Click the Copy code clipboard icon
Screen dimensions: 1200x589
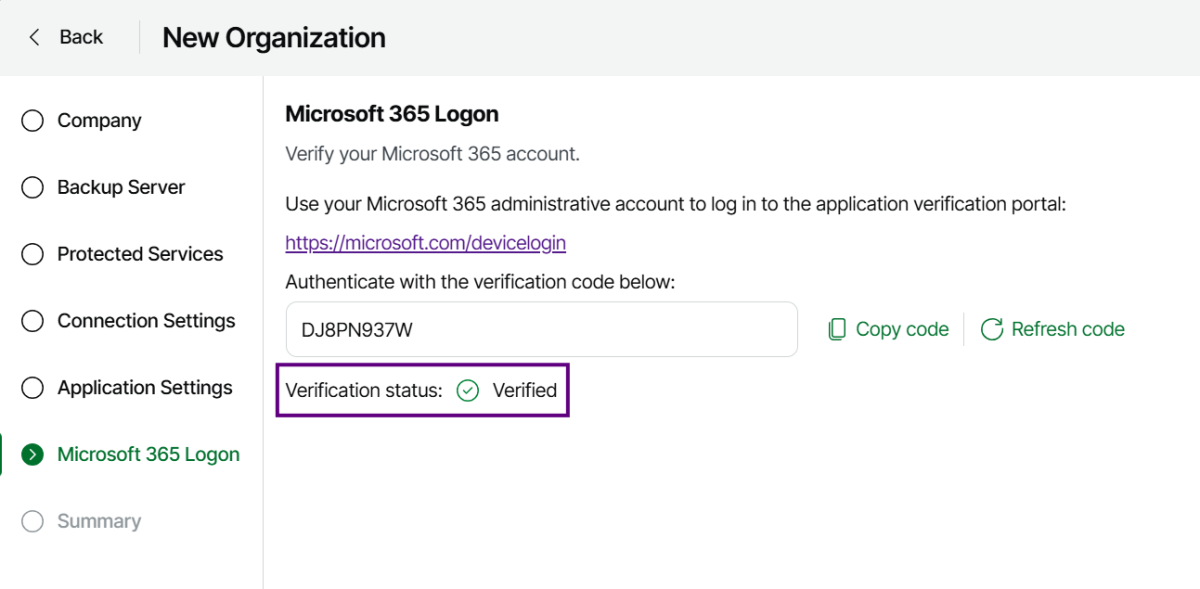837,330
